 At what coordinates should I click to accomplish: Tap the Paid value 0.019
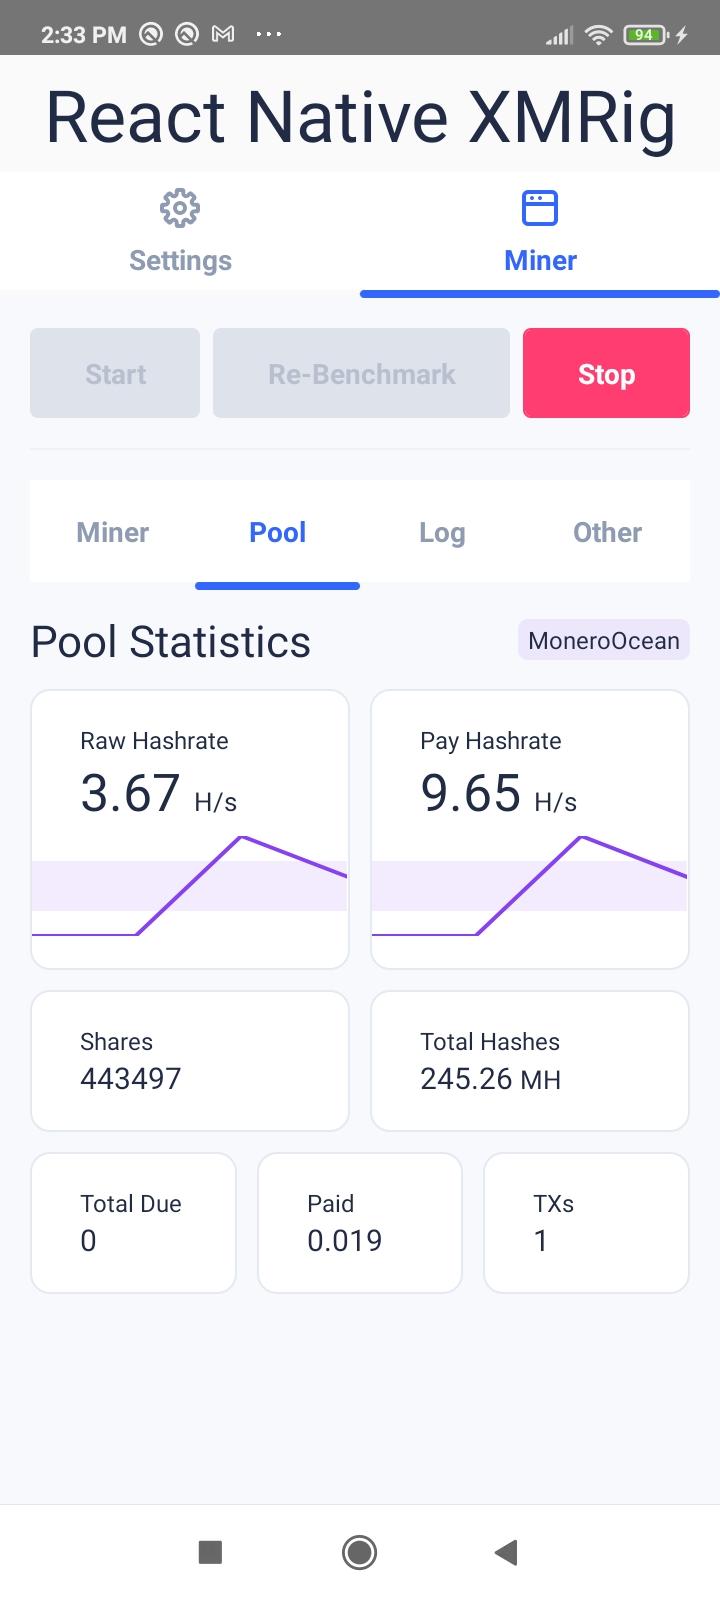(x=344, y=1240)
